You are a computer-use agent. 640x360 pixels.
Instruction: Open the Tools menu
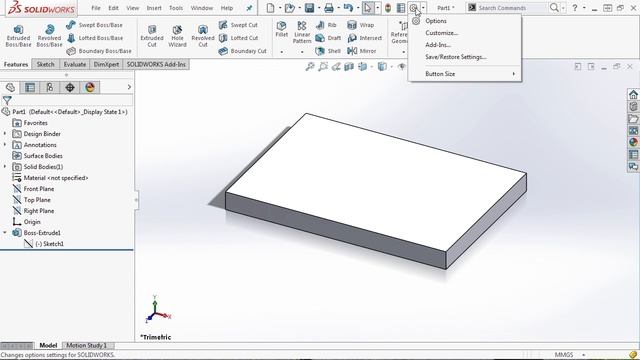(x=176, y=8)
